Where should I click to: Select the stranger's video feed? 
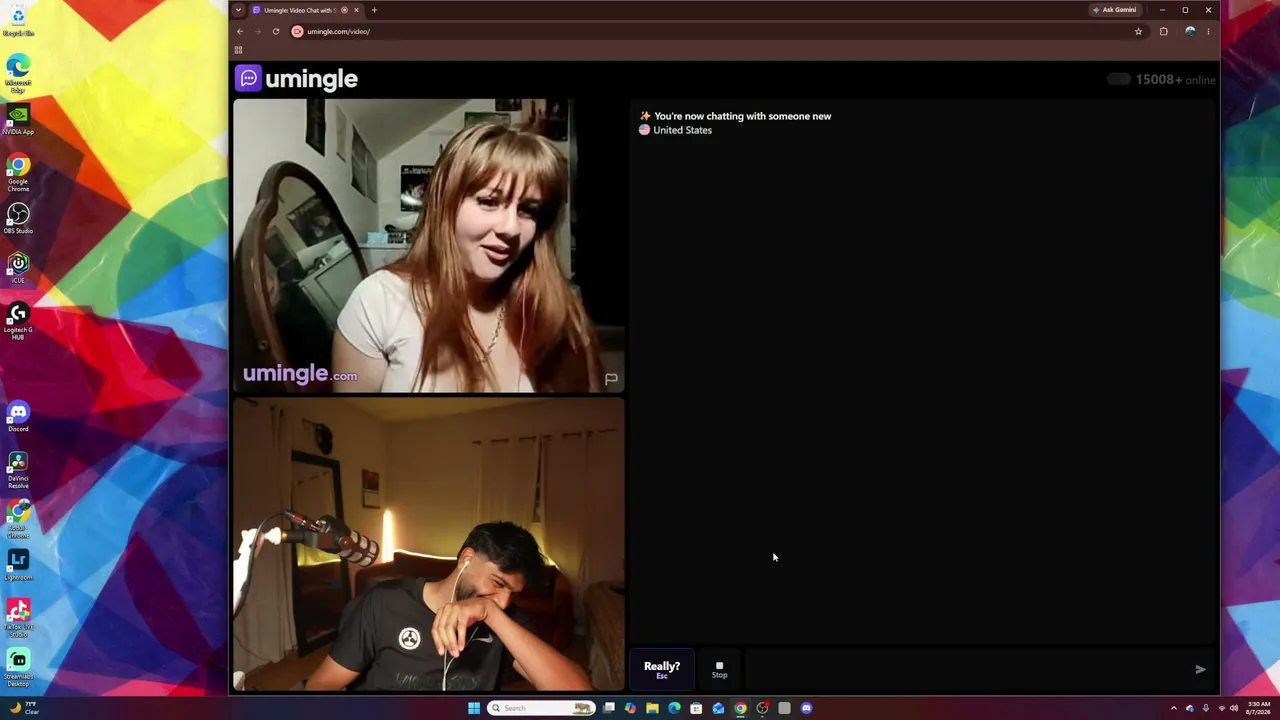click(x=429, y=245)
